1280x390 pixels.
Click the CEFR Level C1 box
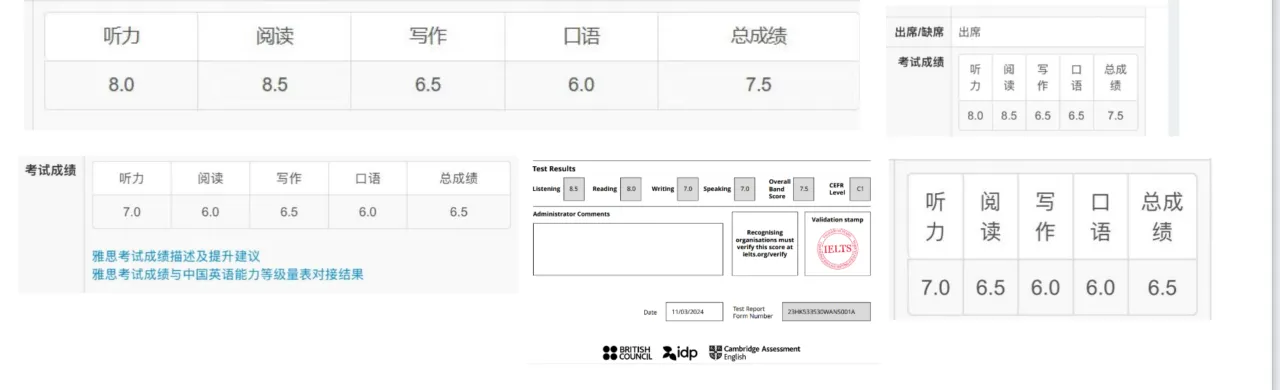pyautogui.click(x=860, y=188)
